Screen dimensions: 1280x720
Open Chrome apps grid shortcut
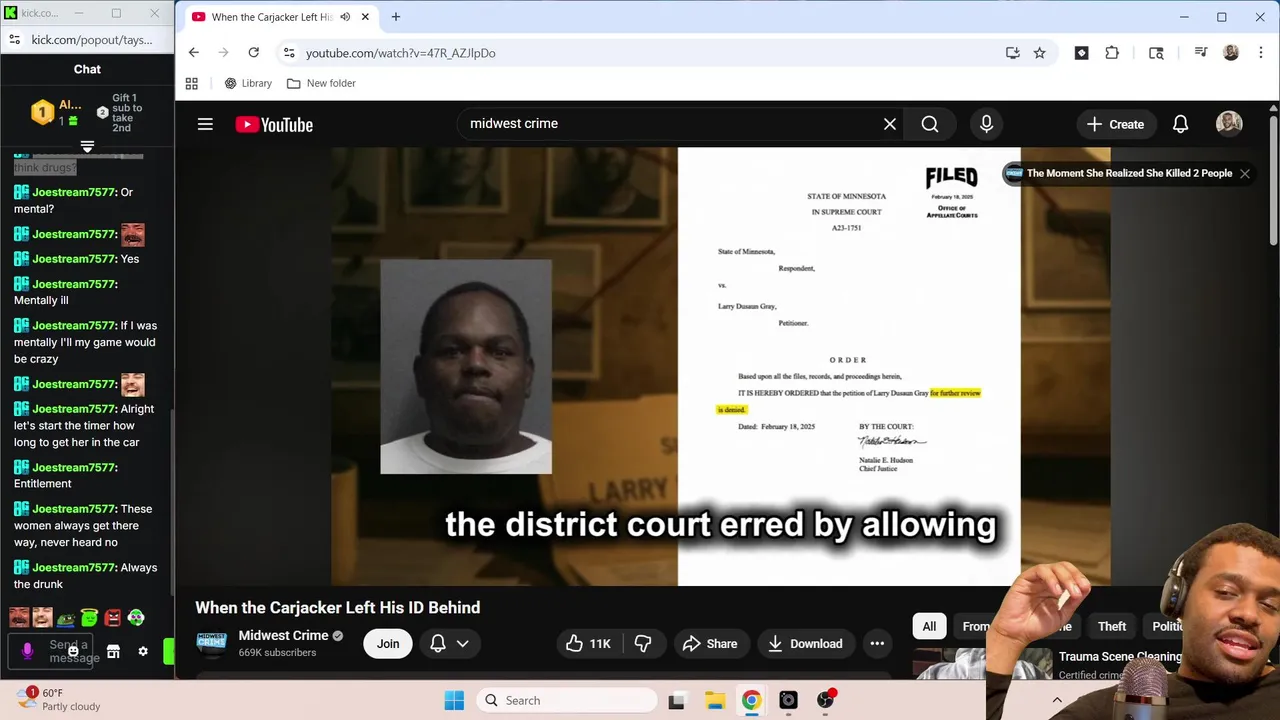(x=192, y=83)
